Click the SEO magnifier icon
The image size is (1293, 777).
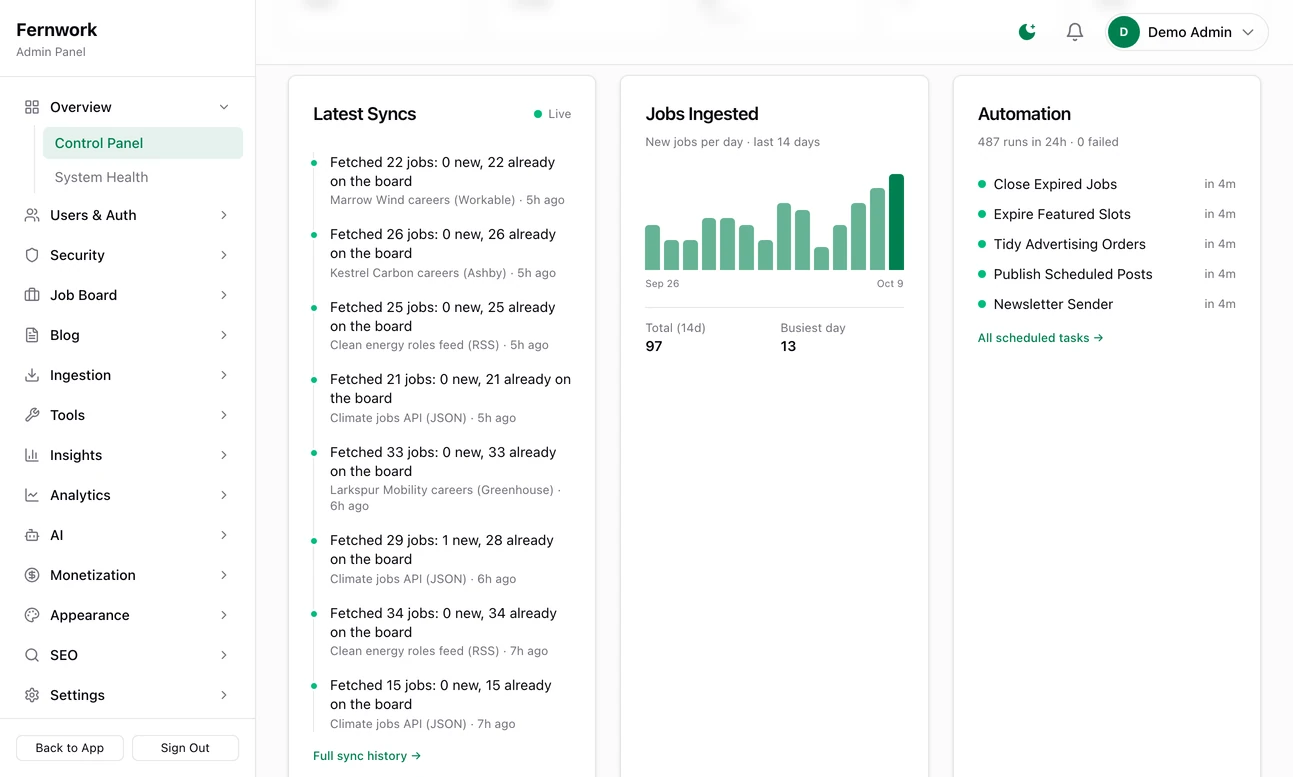pyautogui.click(x=32, y=655)
